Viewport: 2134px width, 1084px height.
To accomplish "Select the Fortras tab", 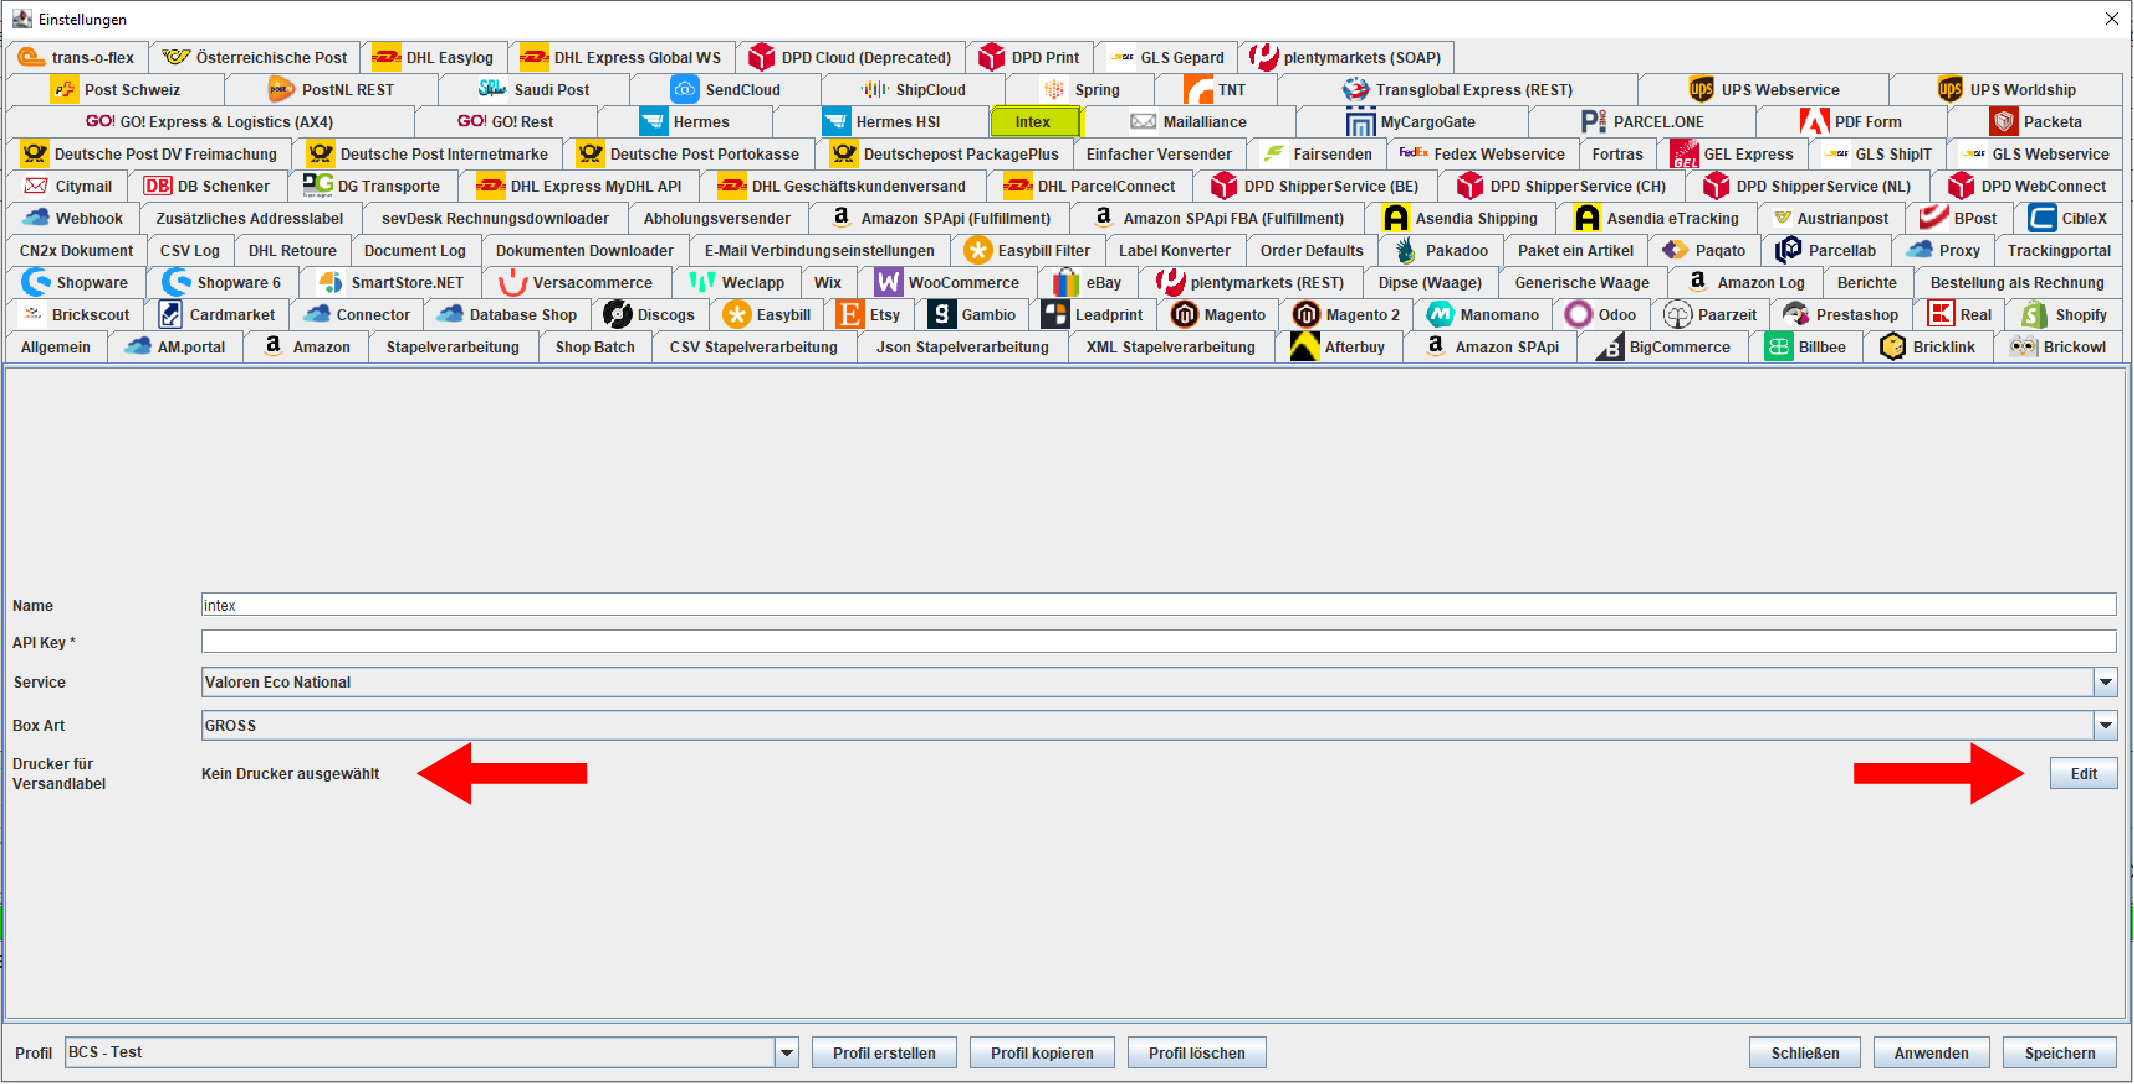I will tap(1617, 154).
